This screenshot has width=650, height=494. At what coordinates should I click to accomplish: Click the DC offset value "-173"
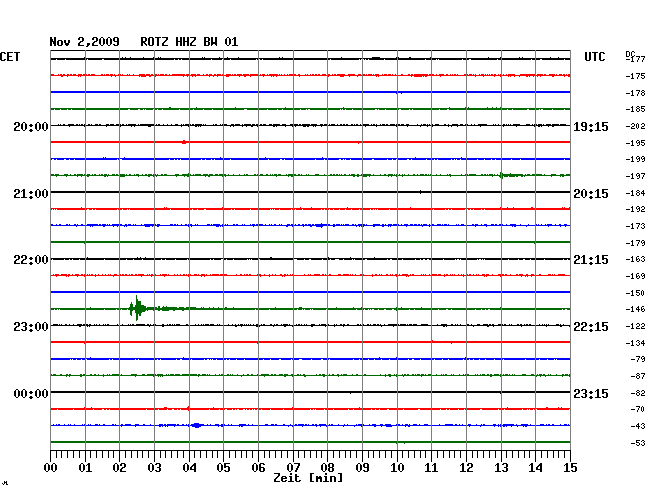coord(636,226)
